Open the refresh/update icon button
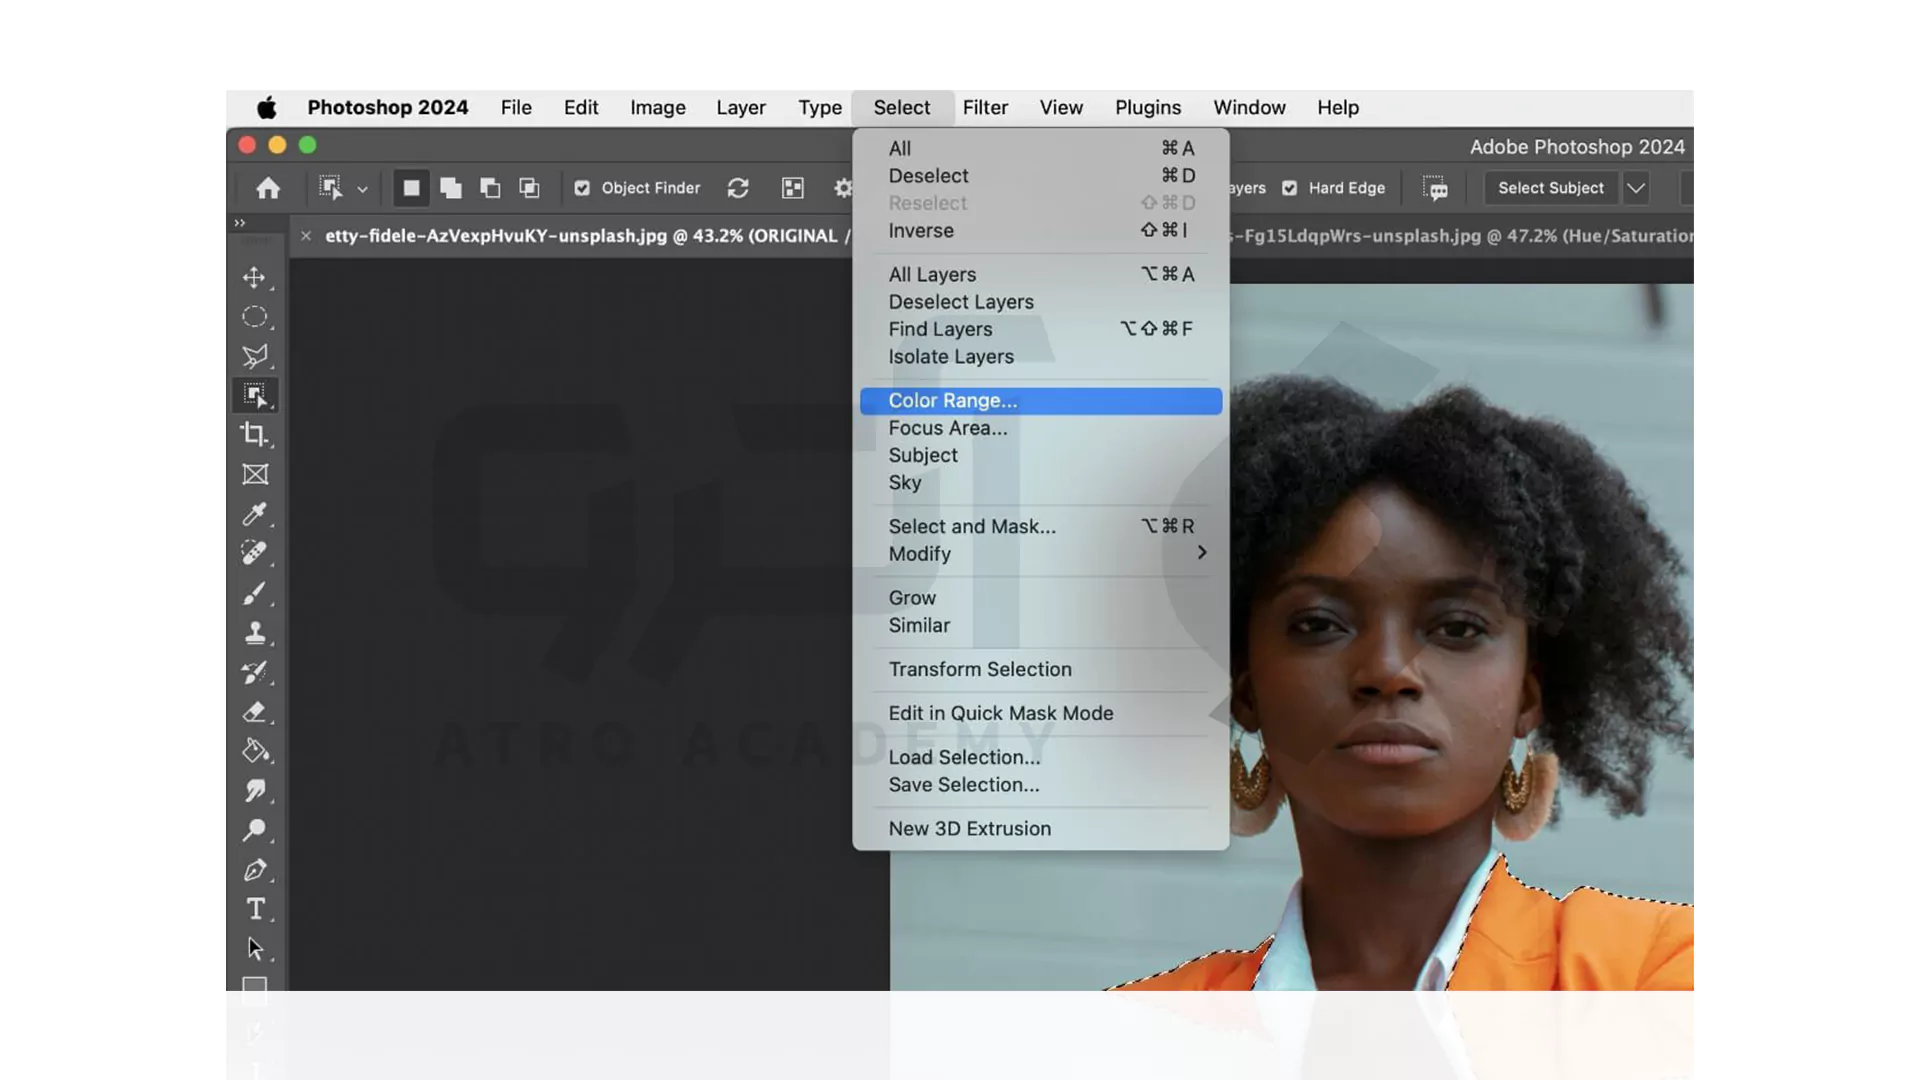This screenshot has height=1080, width=1920. 737,187
